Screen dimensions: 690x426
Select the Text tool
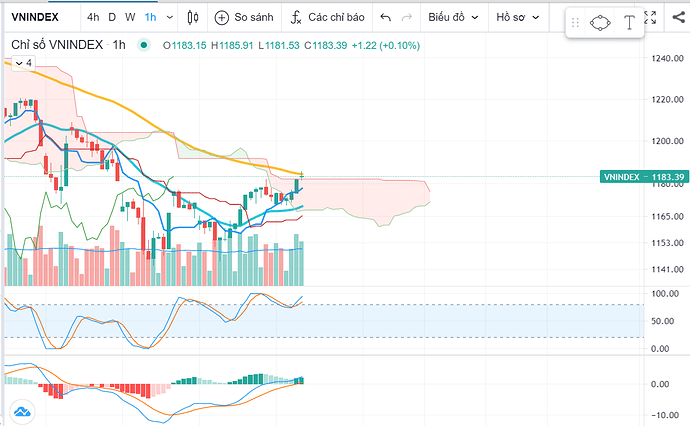[x=630, y=23]
